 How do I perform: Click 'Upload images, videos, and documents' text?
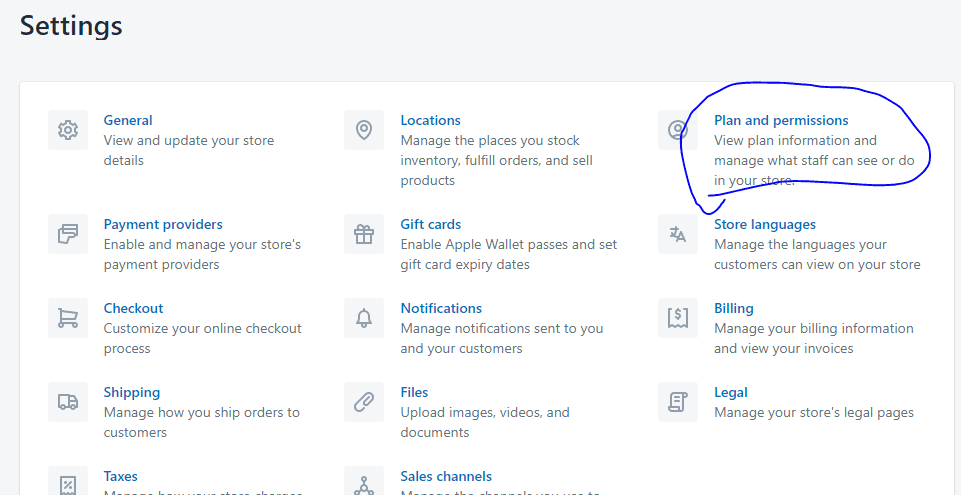point(485,422)
